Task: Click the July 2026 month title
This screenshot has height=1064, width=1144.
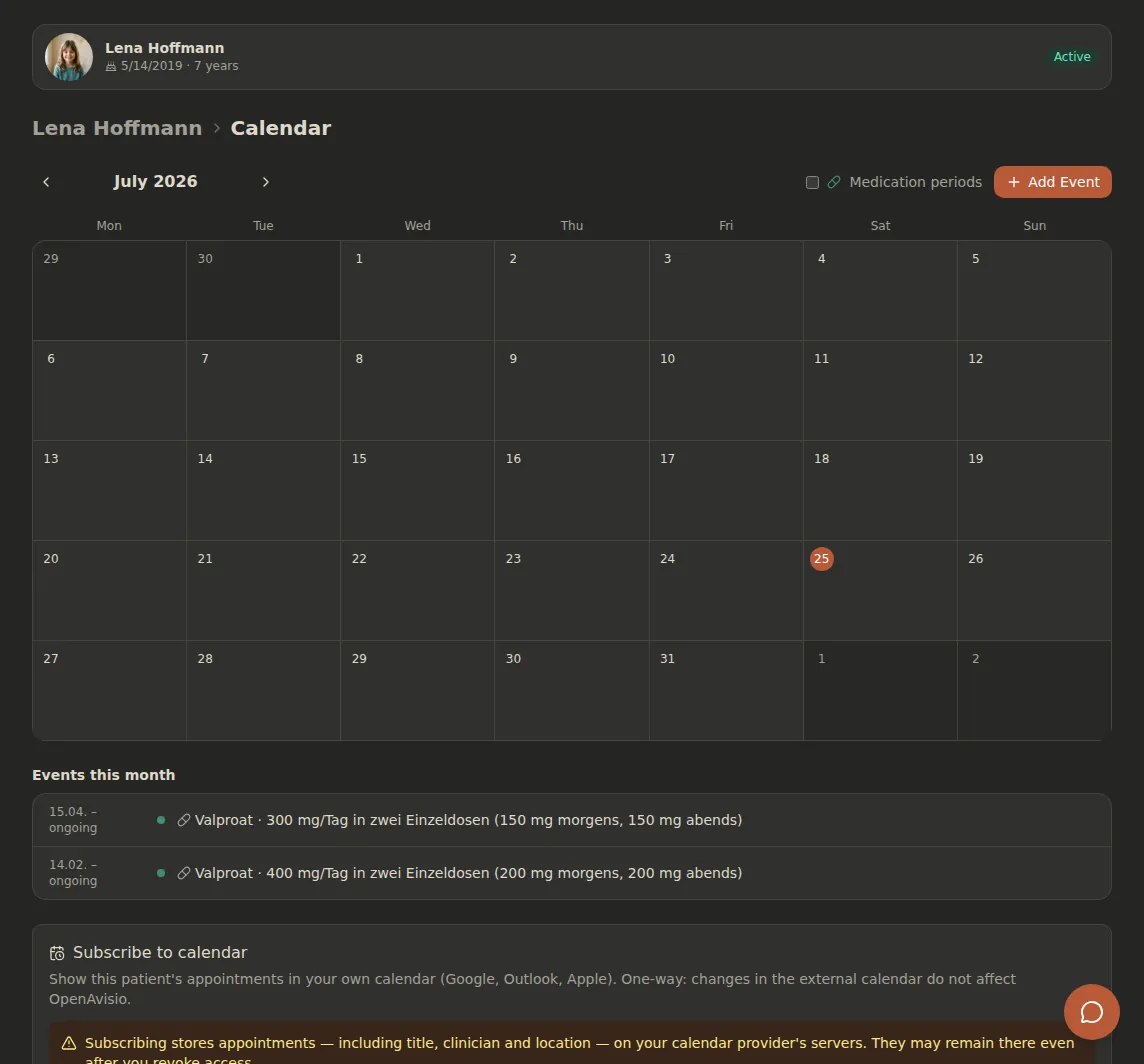Action: click(x=155, y=182)
